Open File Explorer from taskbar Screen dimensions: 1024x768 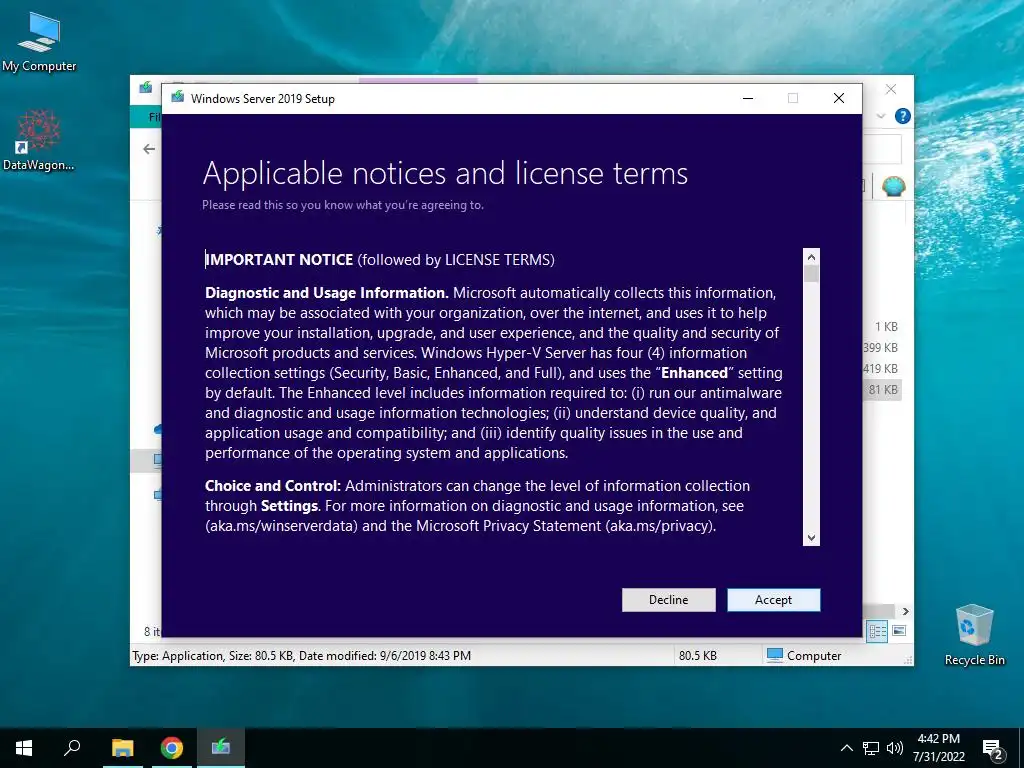click(122, 748)
